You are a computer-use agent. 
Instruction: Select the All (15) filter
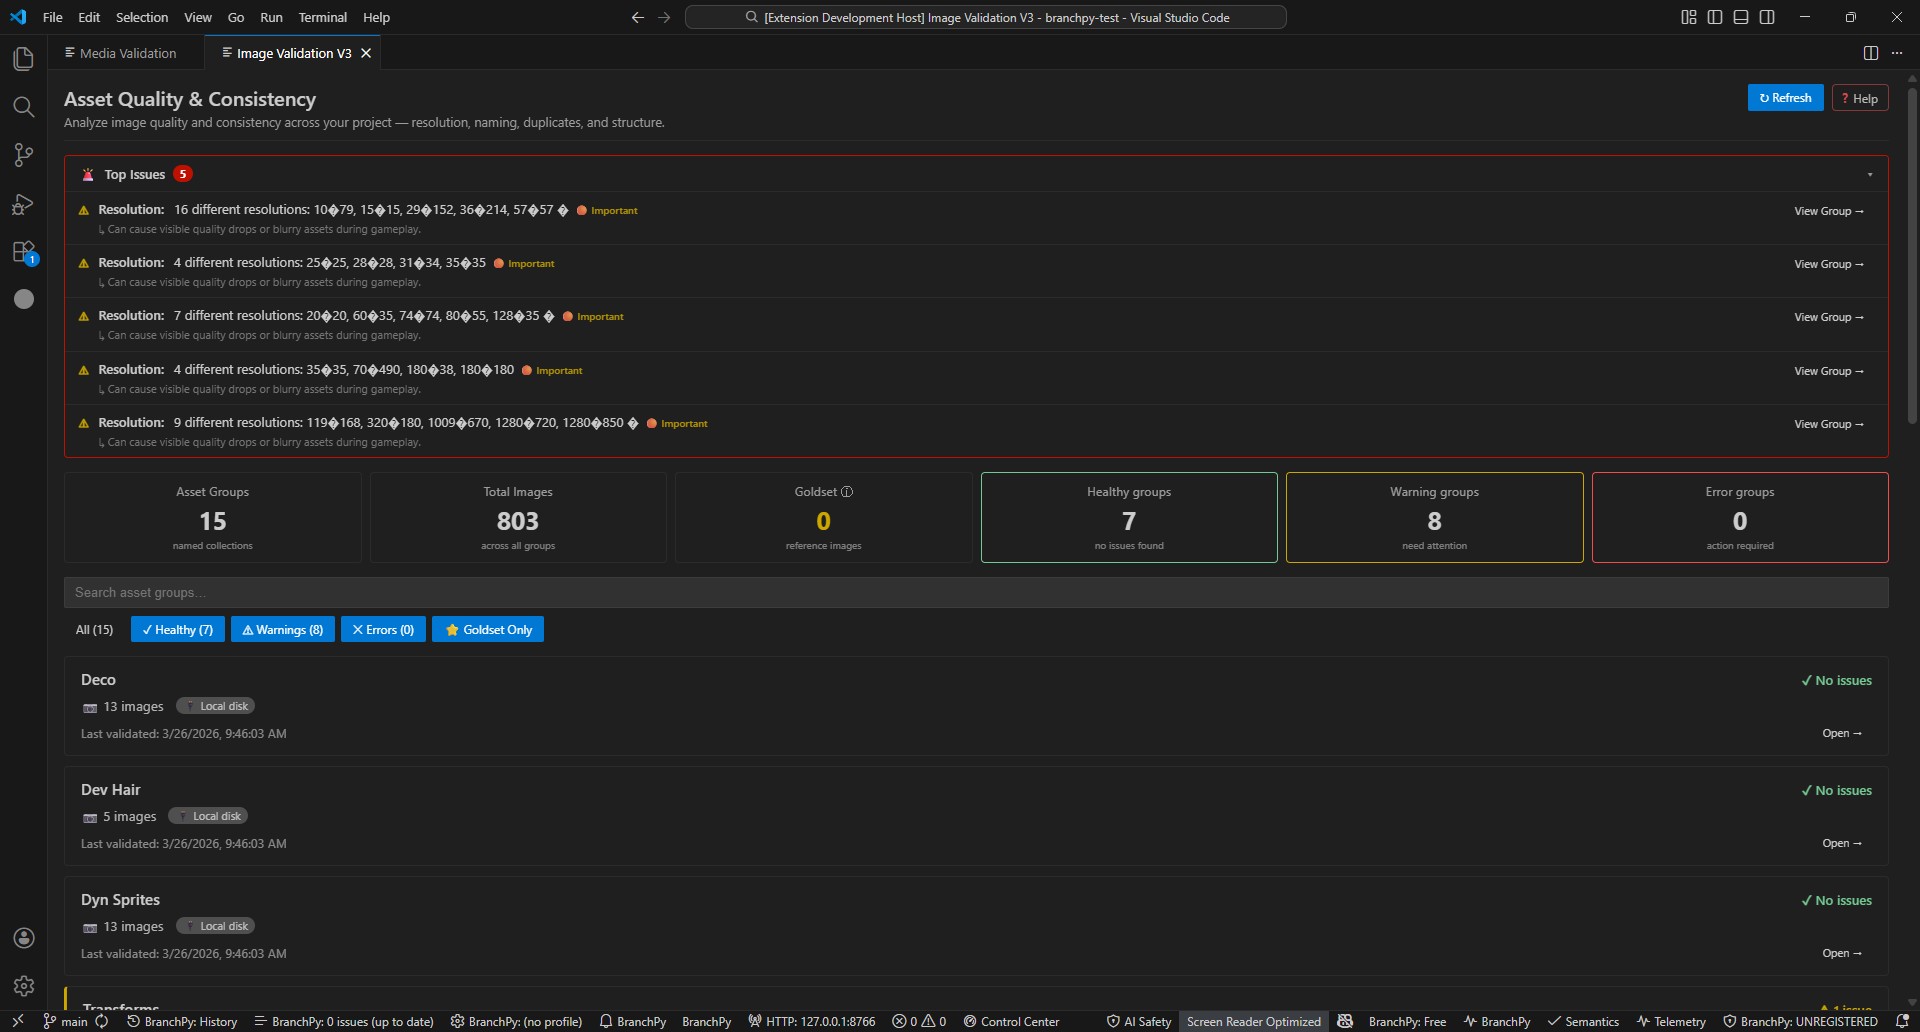coord(95,630)
